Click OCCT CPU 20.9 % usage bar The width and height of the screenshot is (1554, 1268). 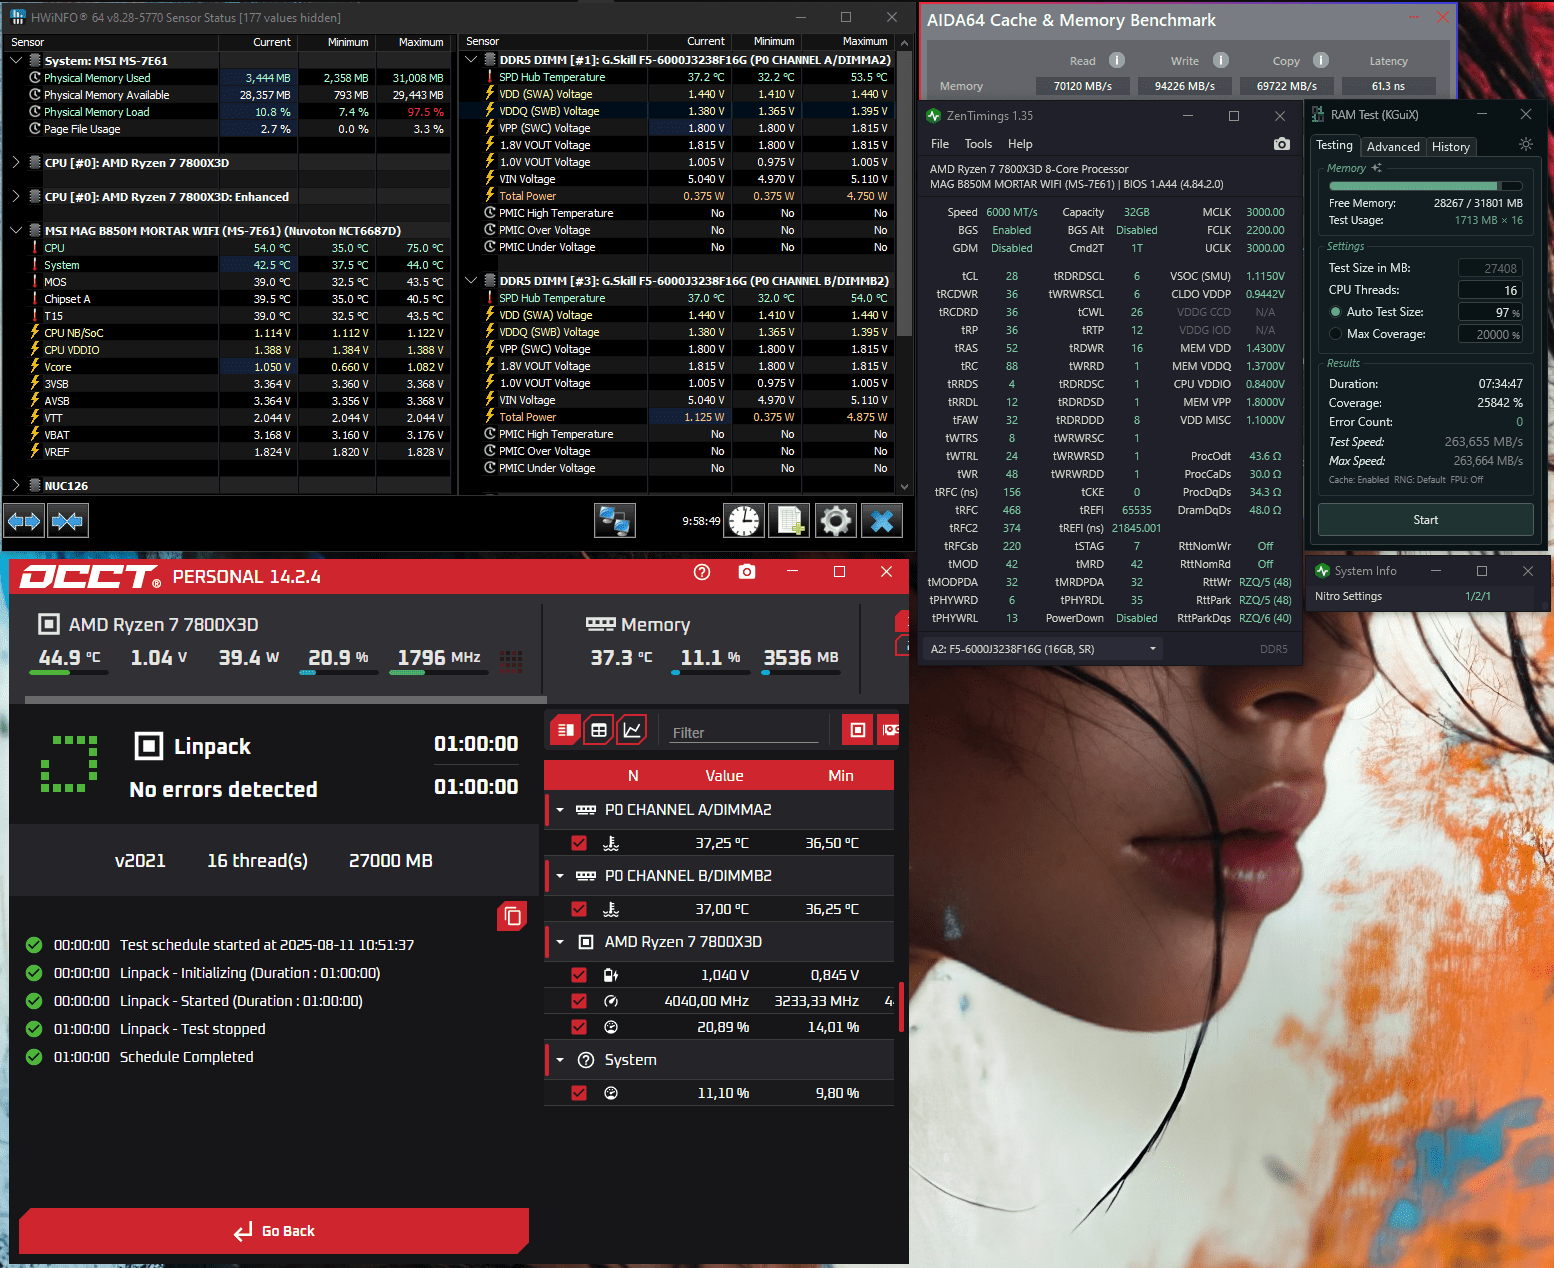339,673
